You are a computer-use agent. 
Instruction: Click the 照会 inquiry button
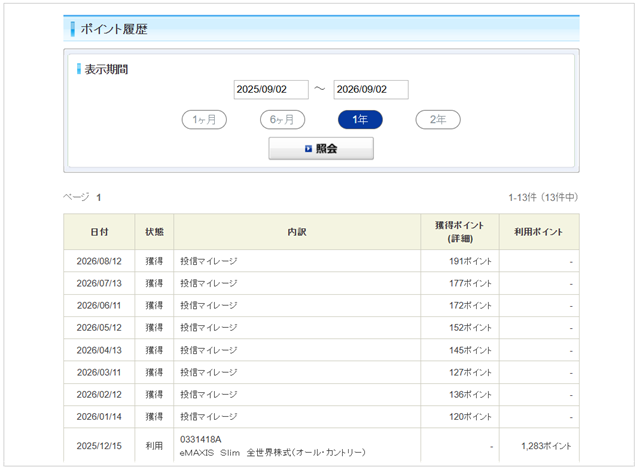click(321, 149)
